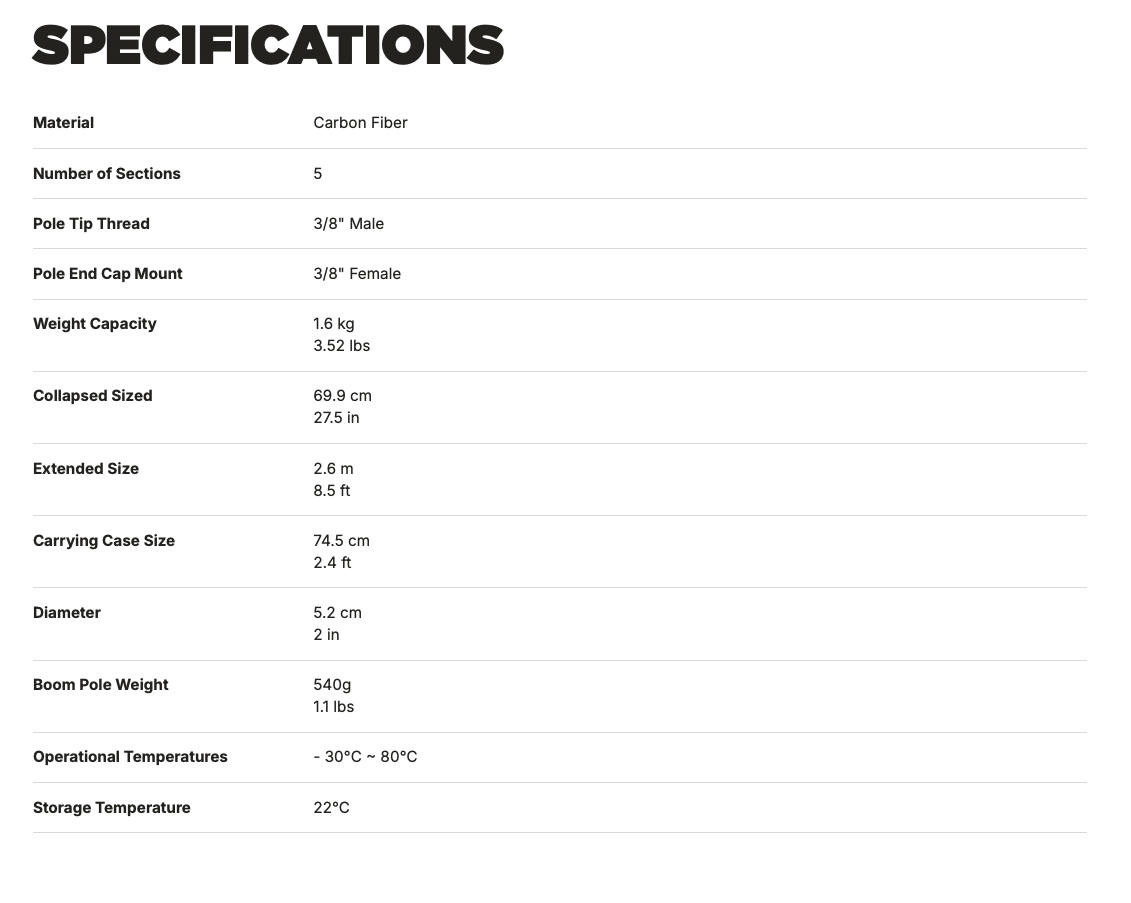Click the Weight Capacity label
This screenshot has width=1131, height=903.
pos(94,324)
